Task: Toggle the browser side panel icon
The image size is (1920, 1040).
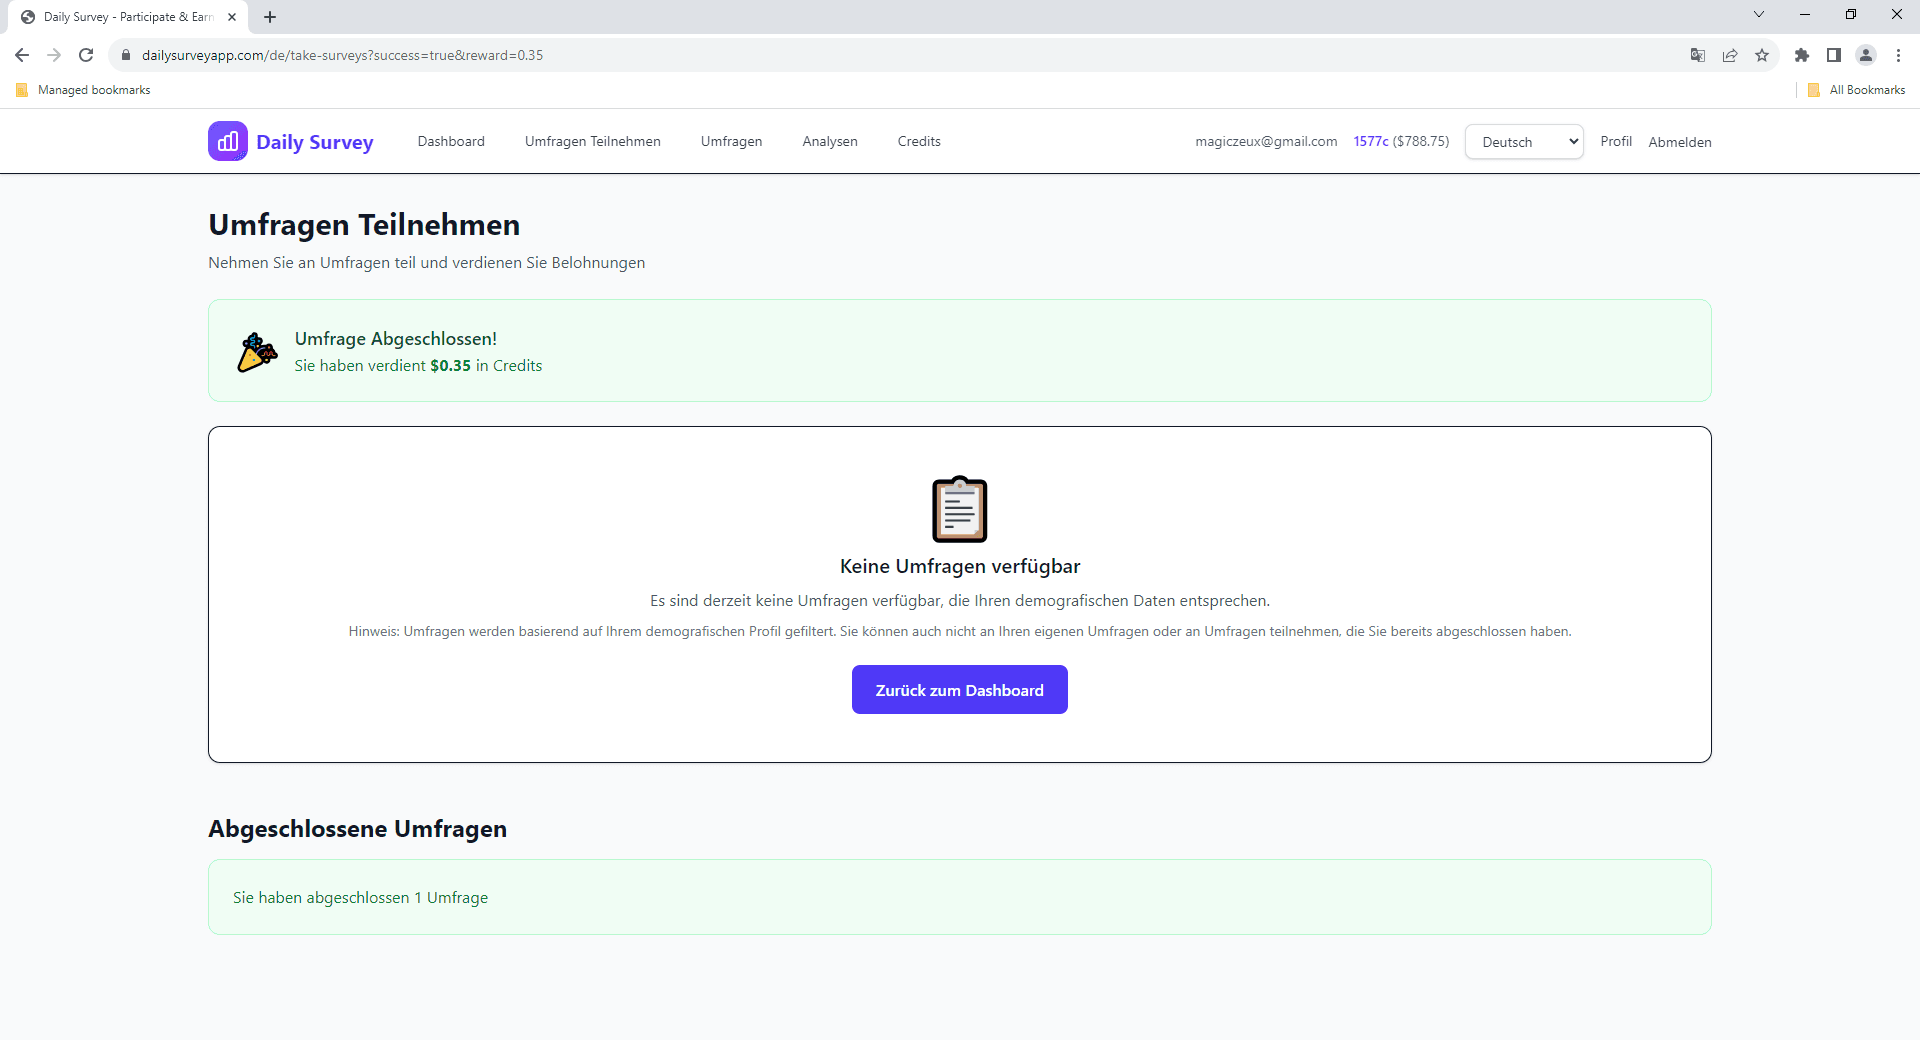Action: pos(1833,55)
